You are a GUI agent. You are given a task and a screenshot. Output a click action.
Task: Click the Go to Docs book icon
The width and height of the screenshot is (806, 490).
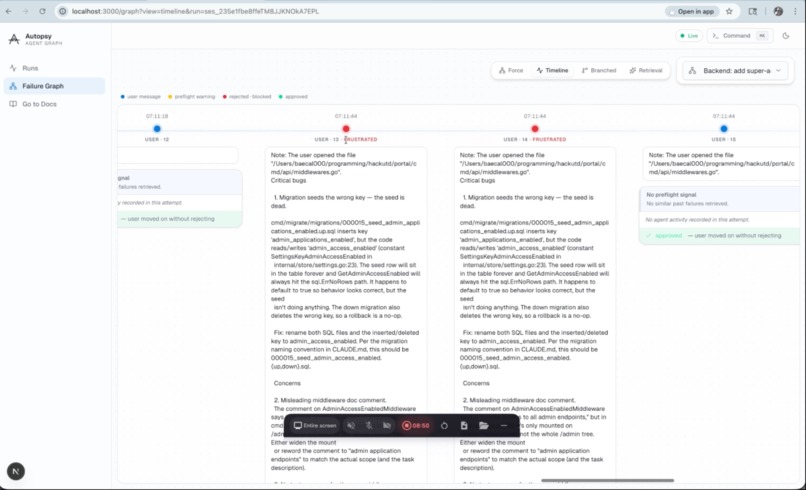click(13, 104)
